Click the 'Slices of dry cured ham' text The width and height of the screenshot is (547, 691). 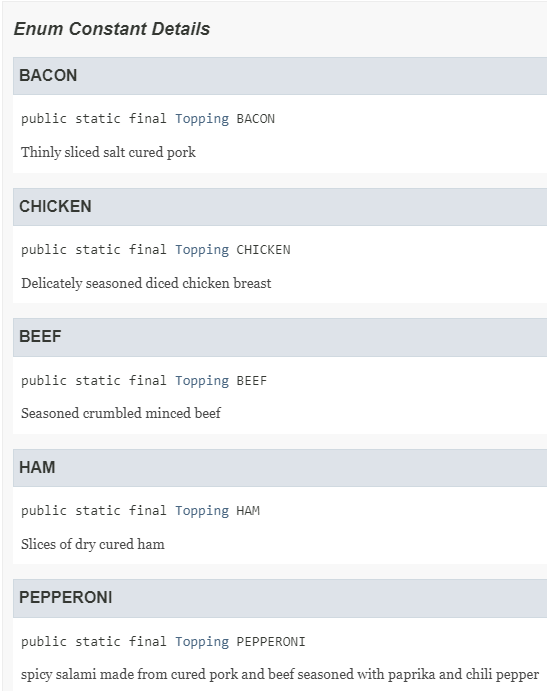(93, 544)
